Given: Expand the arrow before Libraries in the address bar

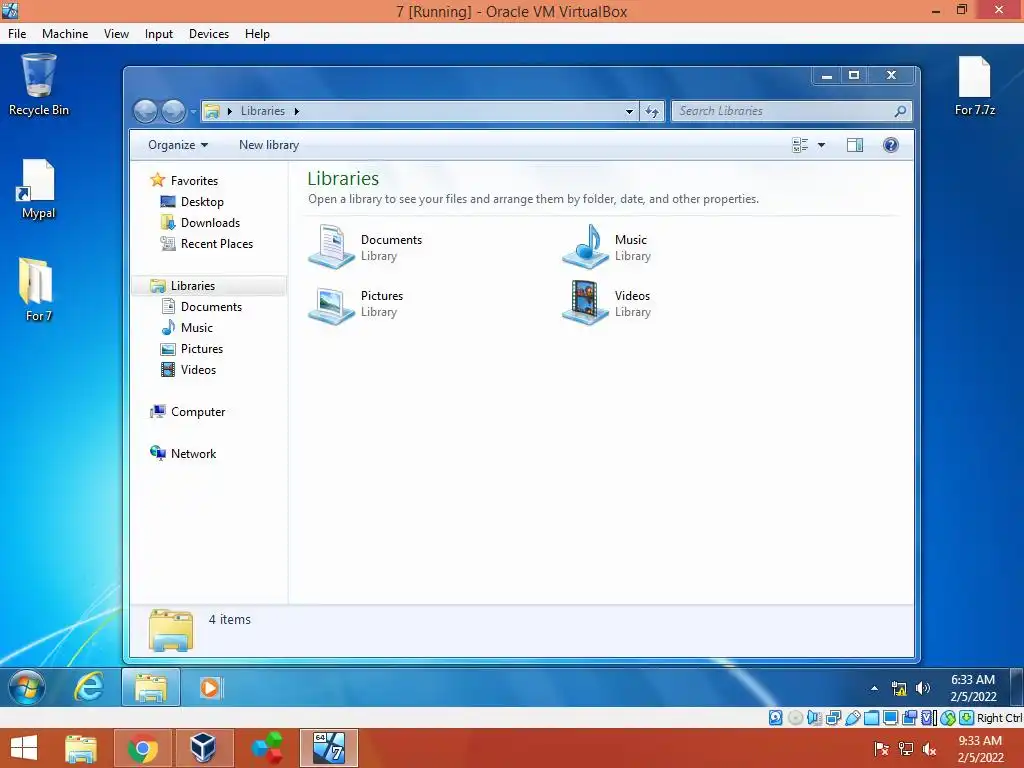Looking at the screenshot, I should (x=230, y=112).
